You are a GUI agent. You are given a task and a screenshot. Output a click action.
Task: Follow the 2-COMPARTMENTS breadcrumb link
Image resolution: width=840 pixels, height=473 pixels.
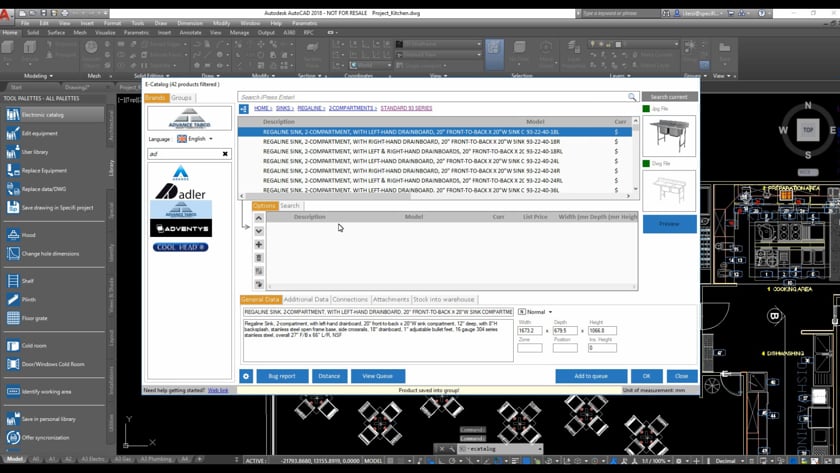click(351, 108)
